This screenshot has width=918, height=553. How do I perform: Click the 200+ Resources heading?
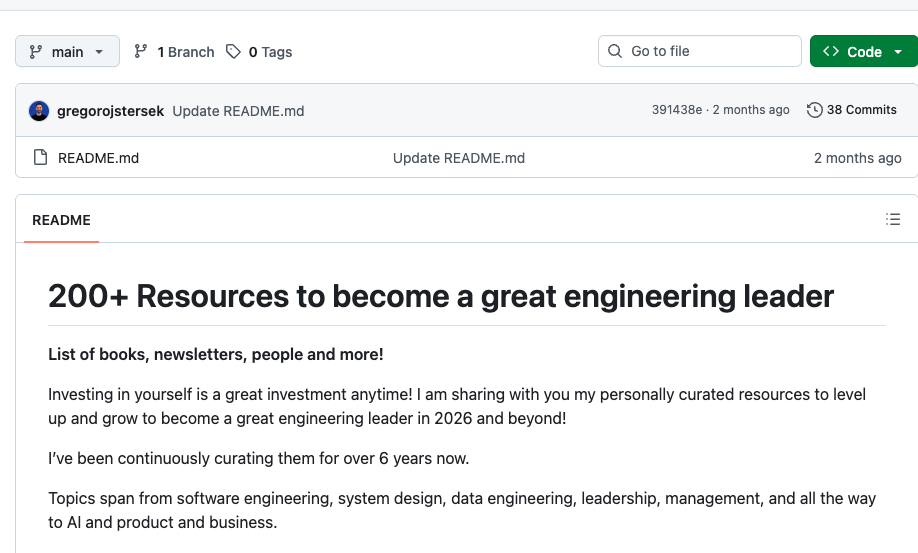tap(441, 296)
